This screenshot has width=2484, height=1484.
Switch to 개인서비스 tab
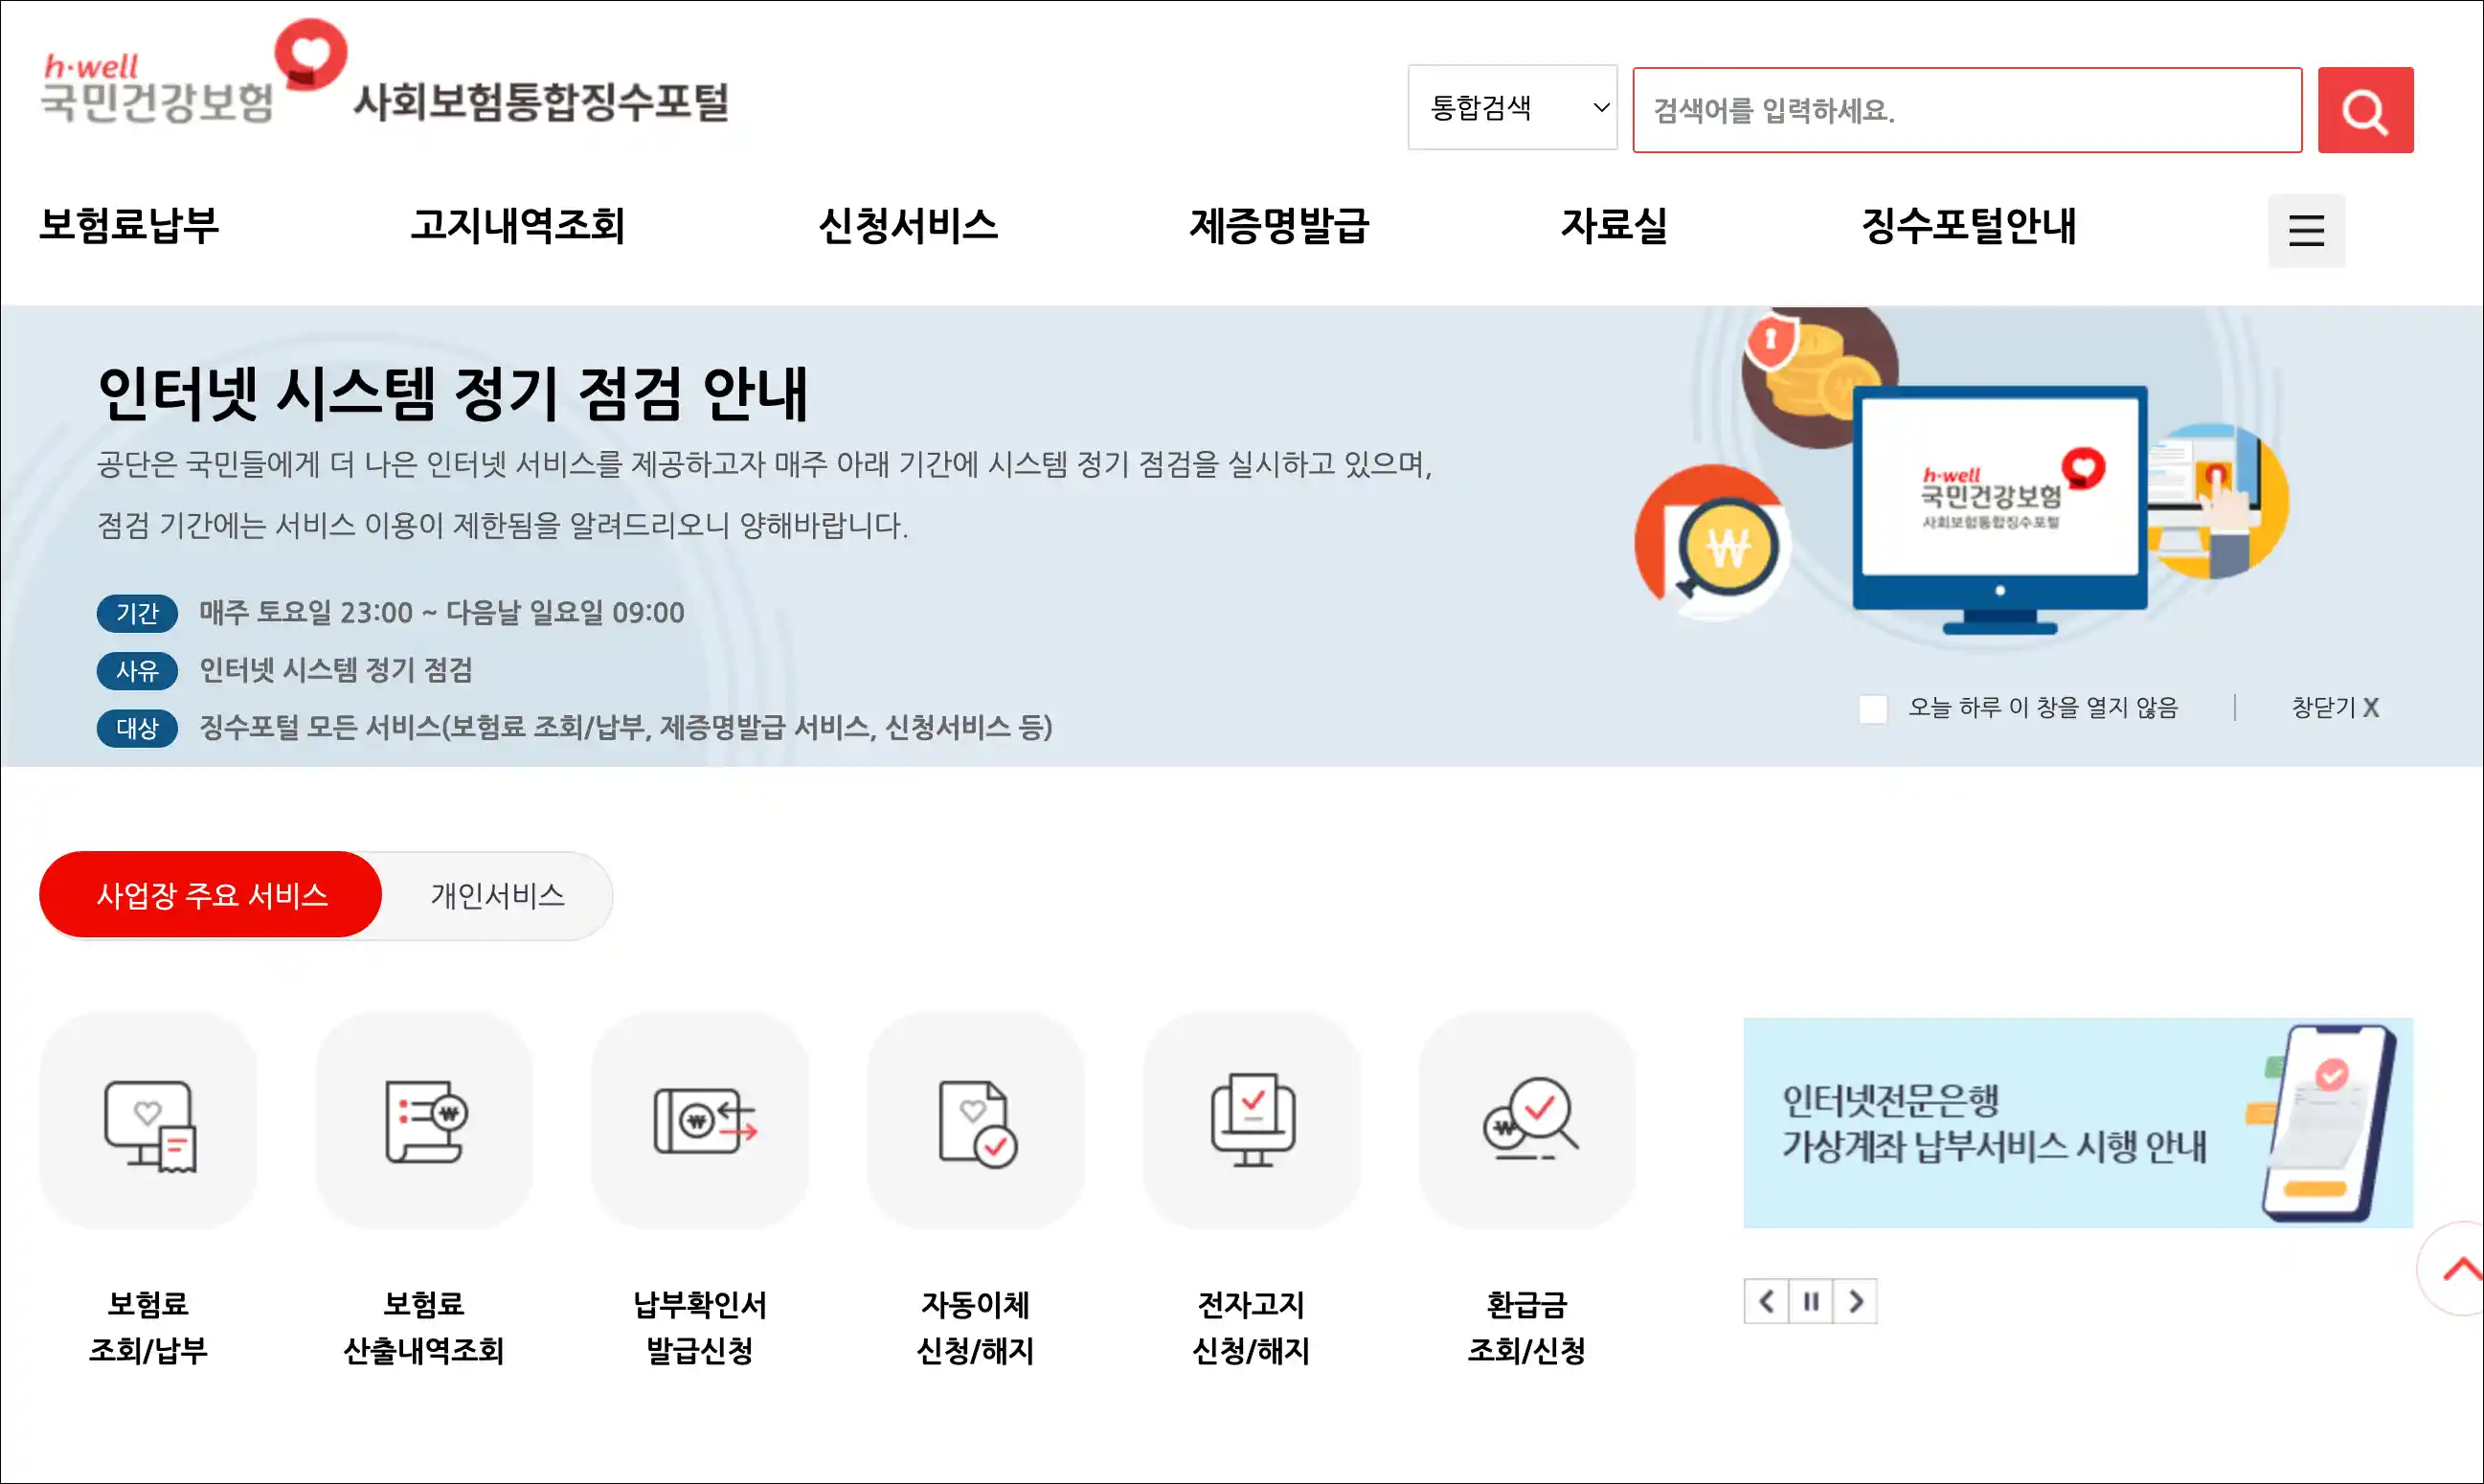(x=497, y=895)
